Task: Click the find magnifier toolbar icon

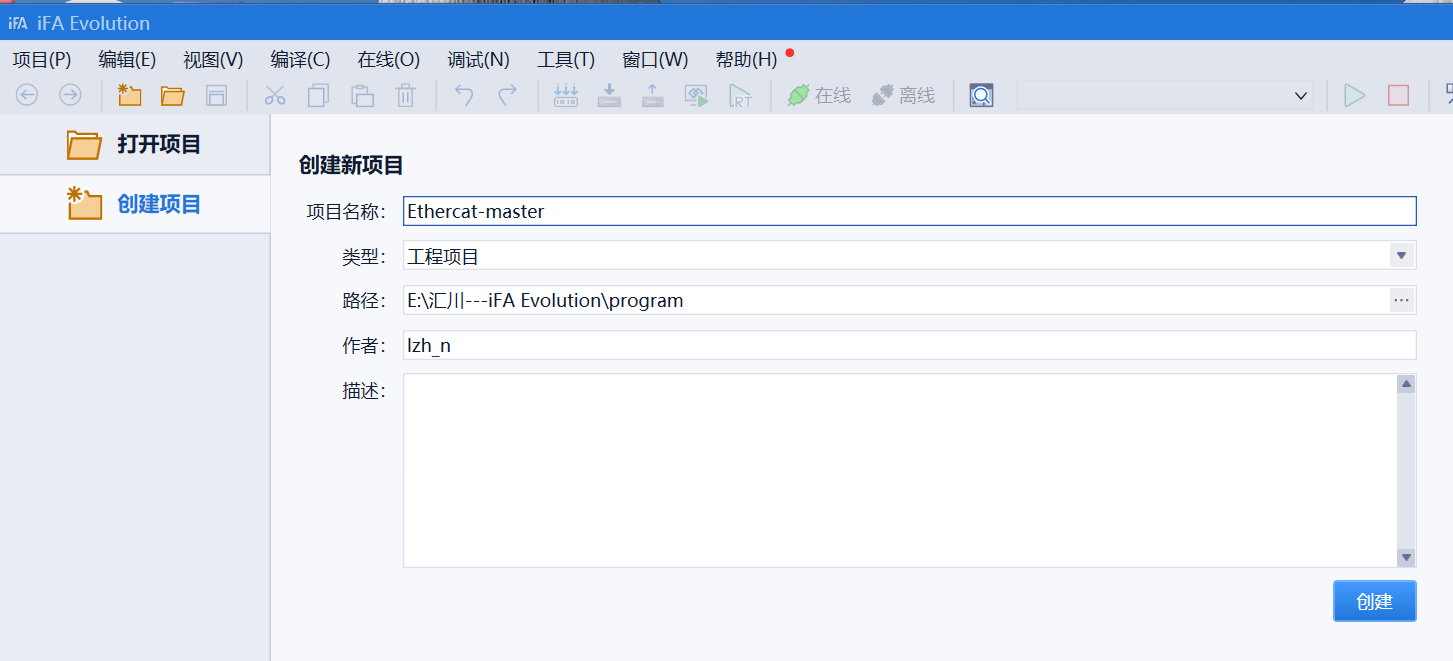Action: click(x=981, y=96)
